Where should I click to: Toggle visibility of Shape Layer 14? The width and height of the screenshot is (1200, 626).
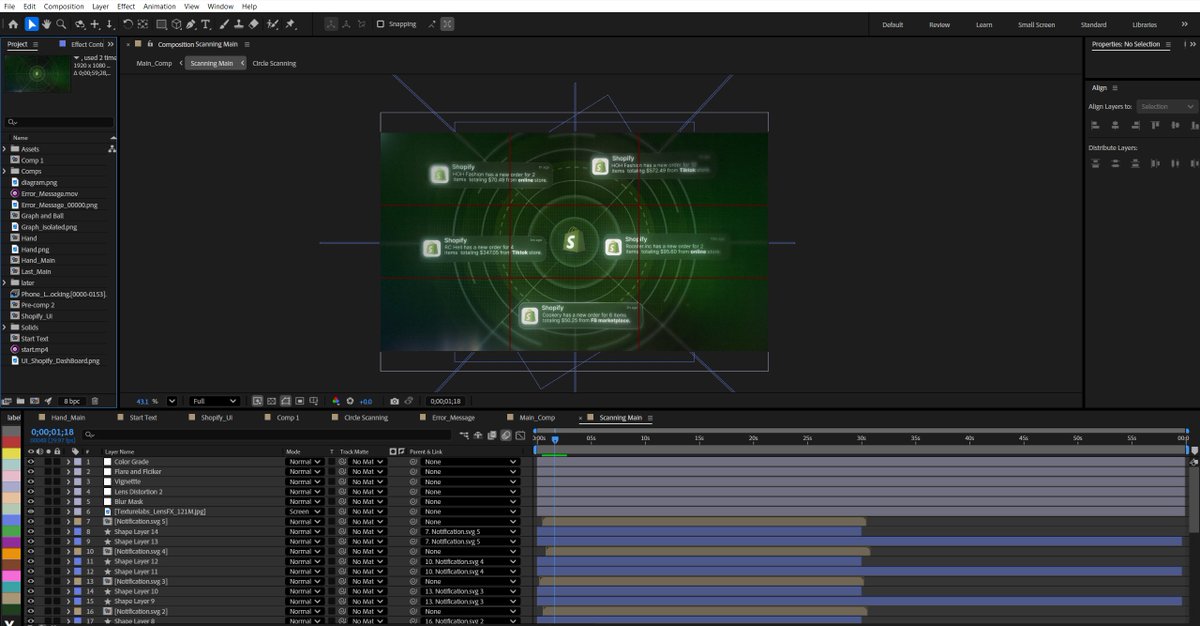(x=31, y=532)
